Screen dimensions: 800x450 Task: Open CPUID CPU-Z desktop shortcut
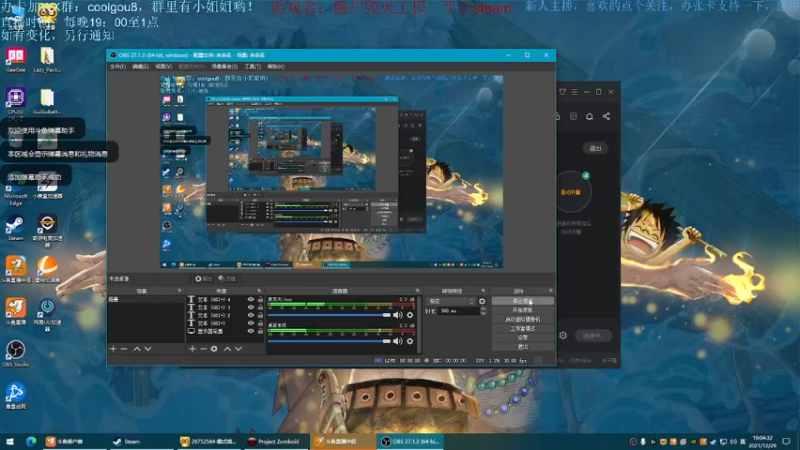[x=16, y=102]
